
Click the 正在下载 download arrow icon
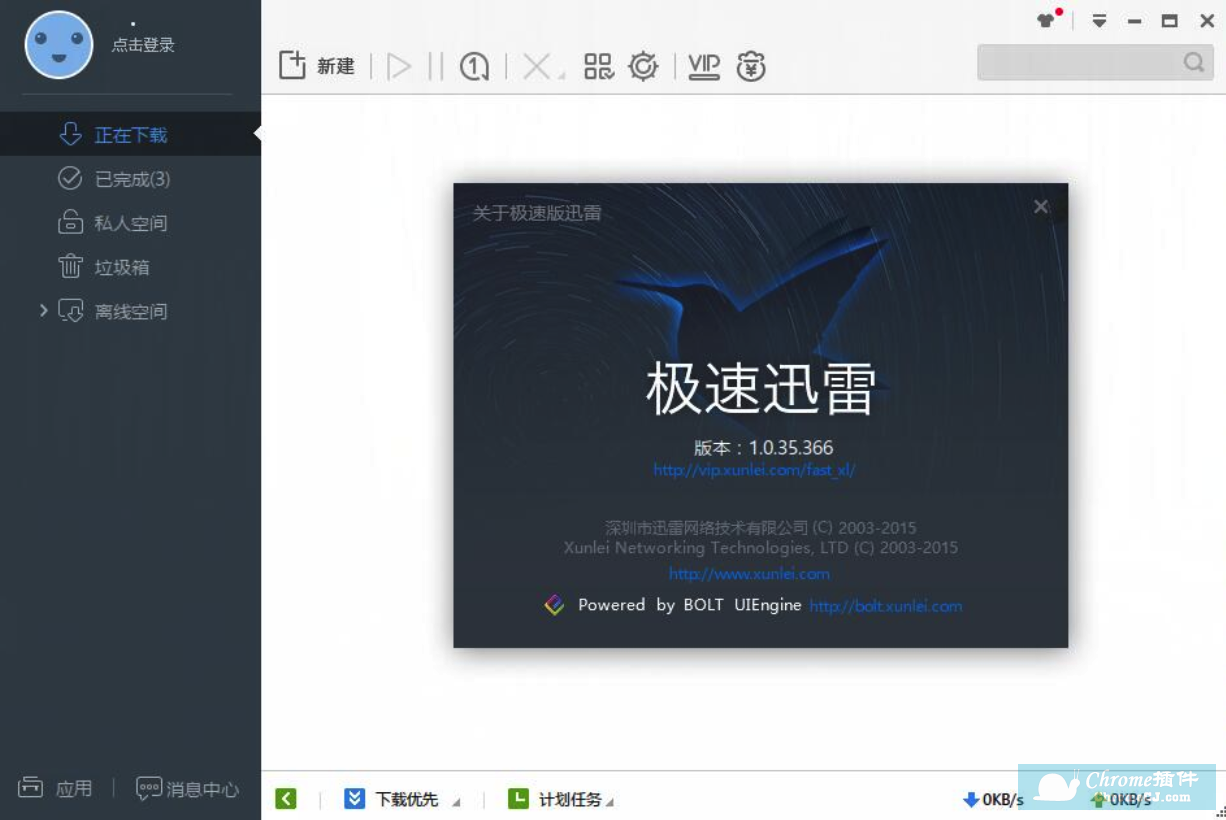(70, 134)
